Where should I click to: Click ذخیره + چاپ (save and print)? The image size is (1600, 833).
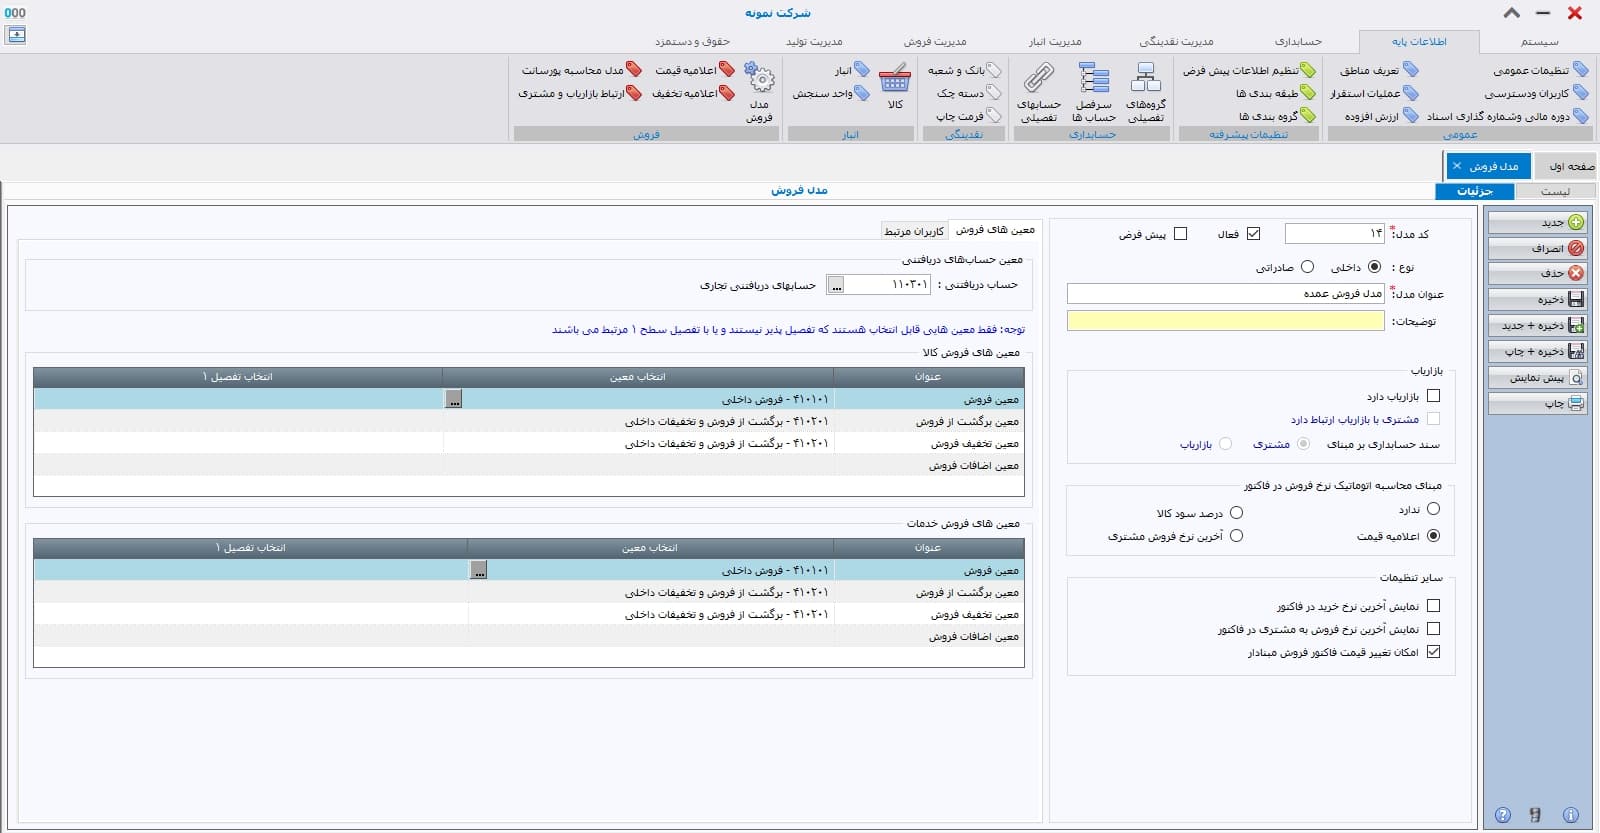[1537, 351]
